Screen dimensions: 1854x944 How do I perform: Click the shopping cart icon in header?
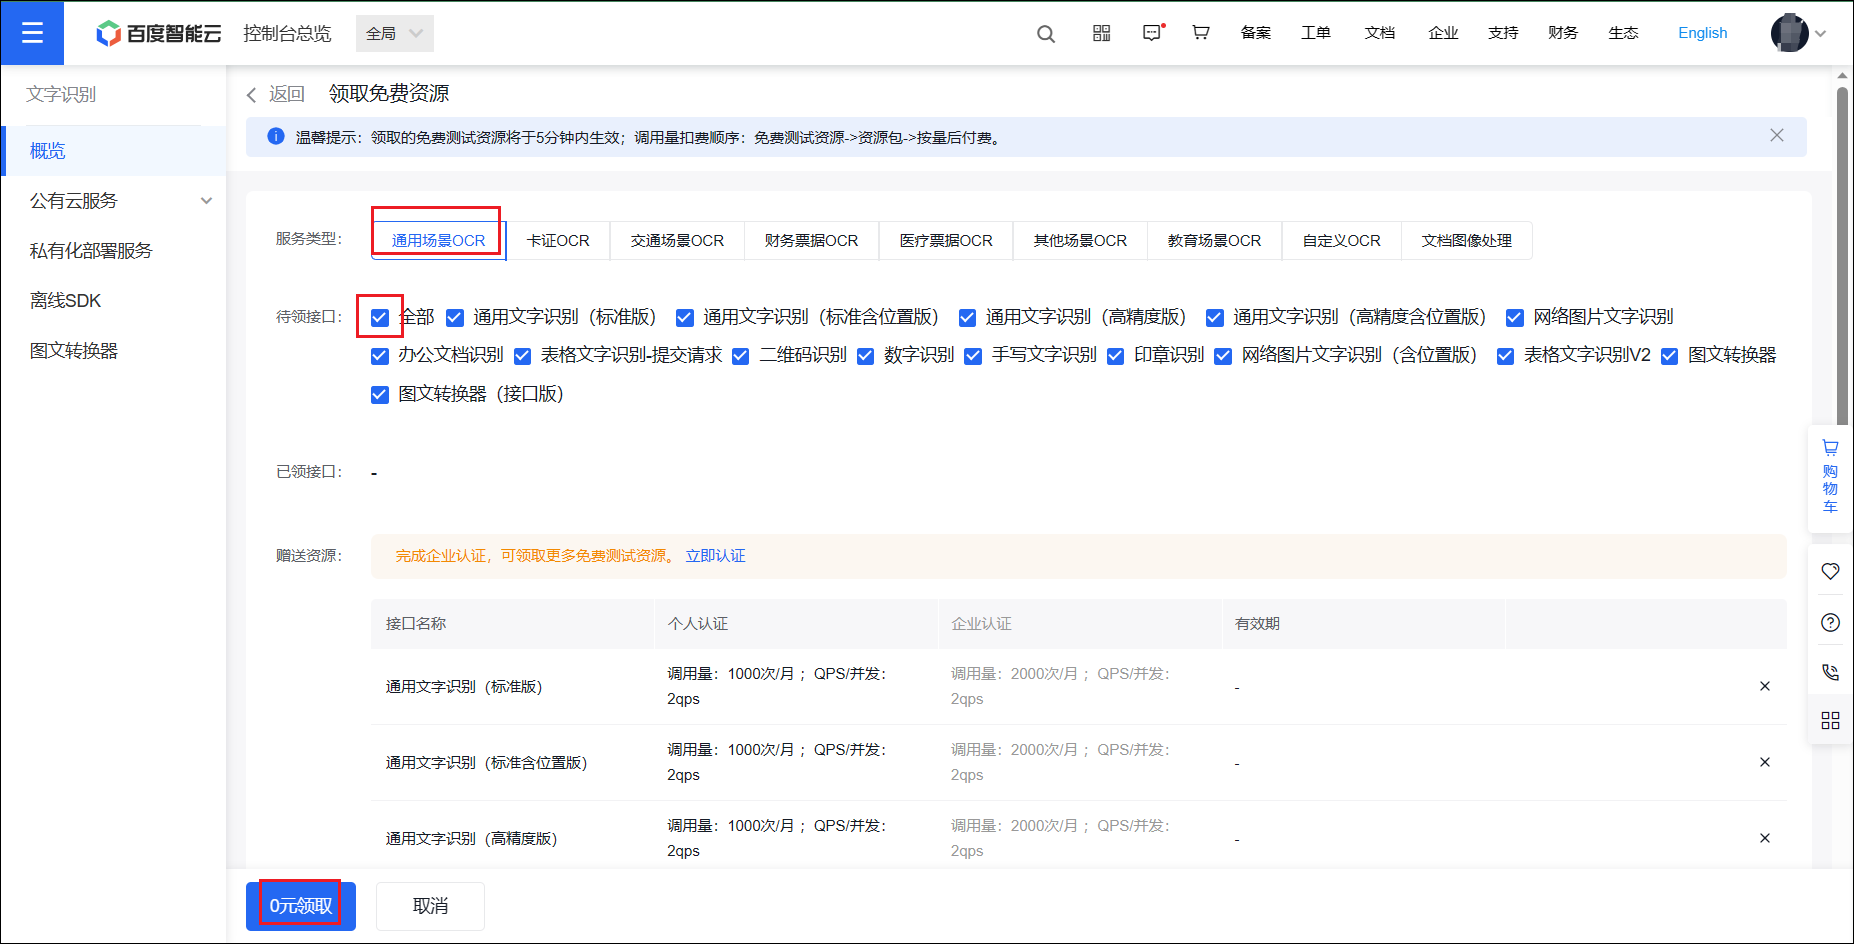click(1201, 33)
